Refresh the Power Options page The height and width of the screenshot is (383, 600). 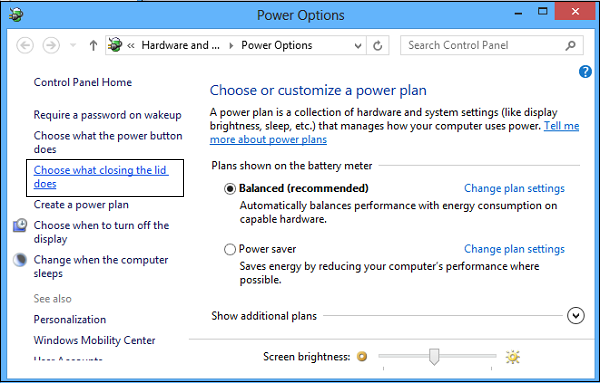coord(378,46)
